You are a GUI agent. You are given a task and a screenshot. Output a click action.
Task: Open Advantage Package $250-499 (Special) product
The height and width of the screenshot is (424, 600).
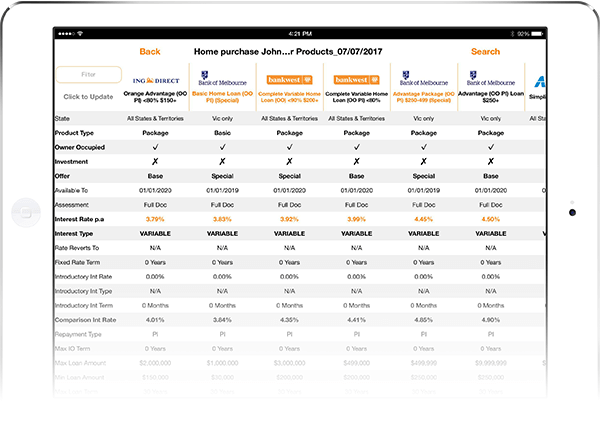pos(424,97)
